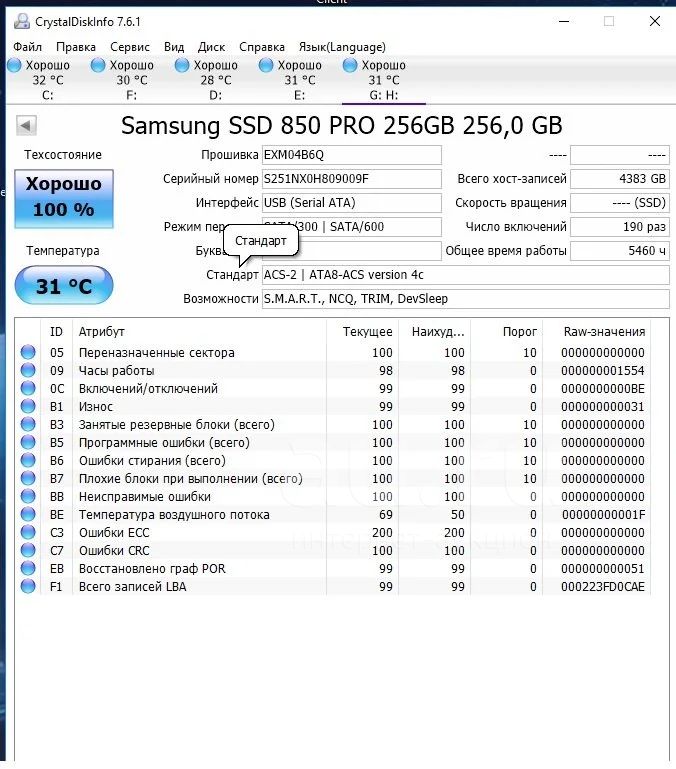This screenshot has height=769, width=676.
Task: Select the Включений/отключений attribute text
Action: point(148,389)
